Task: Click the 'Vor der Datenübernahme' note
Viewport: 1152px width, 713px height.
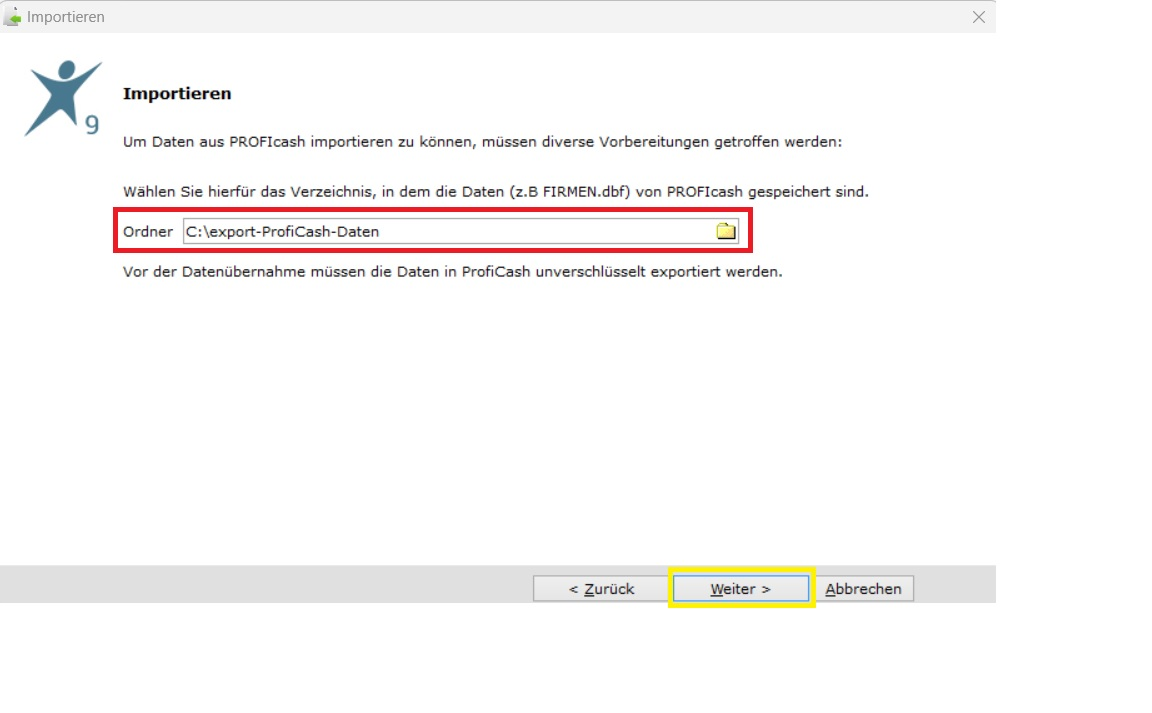Action: pyautogui.click(x=453, y=272)
